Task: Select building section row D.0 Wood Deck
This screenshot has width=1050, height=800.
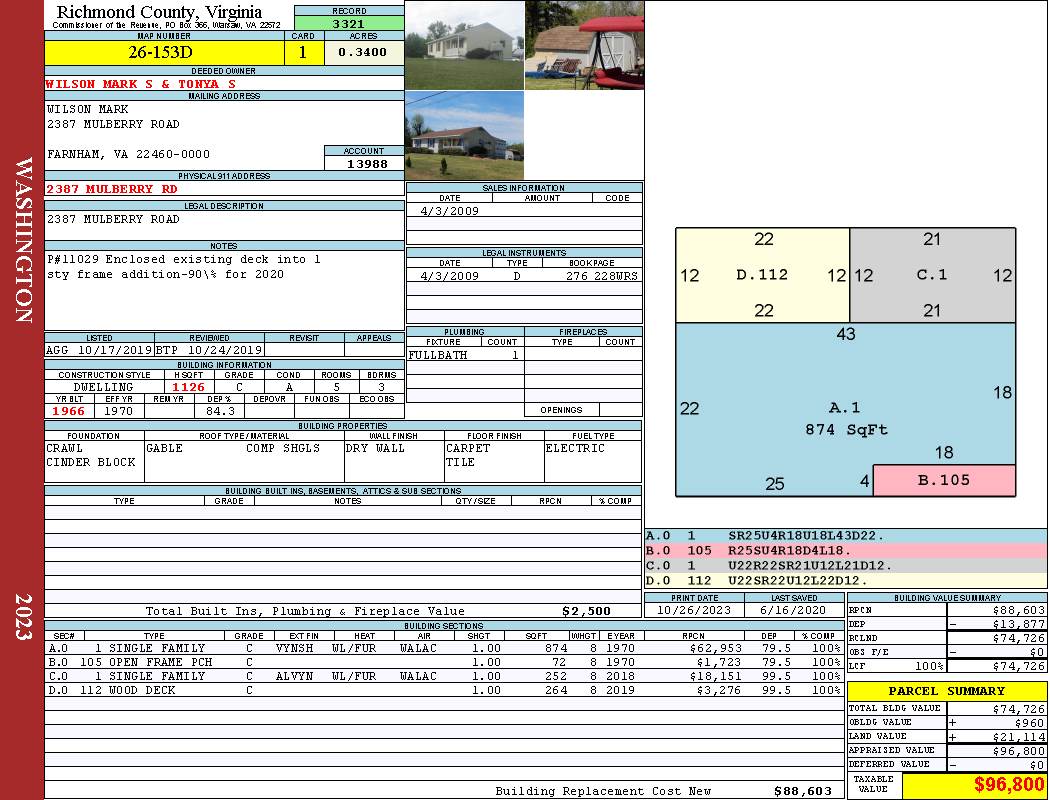Action: (444, 690)
